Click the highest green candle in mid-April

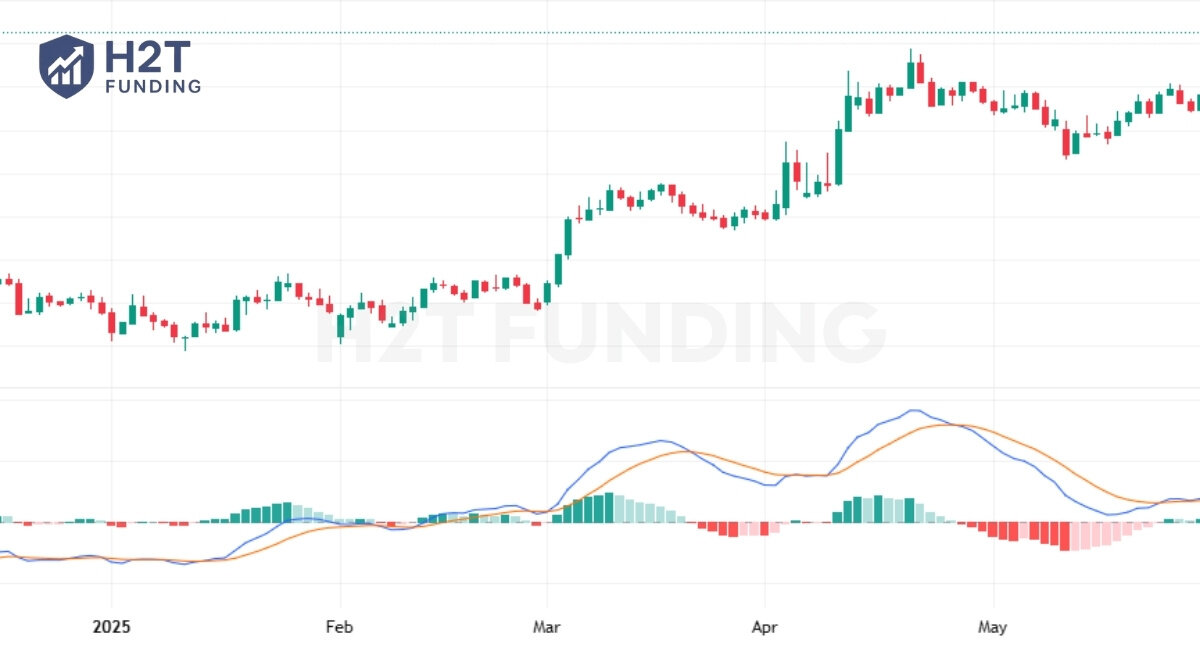point(911,74)
